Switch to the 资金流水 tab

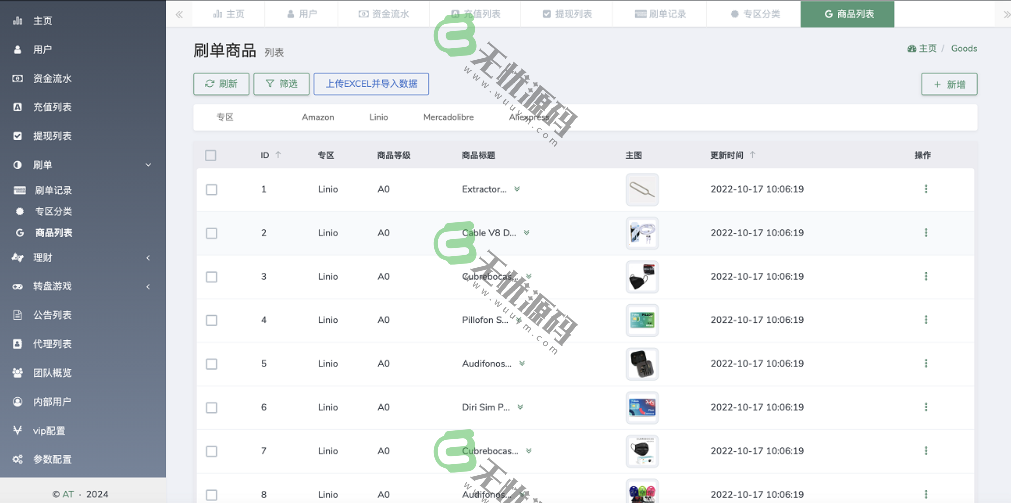384,14
